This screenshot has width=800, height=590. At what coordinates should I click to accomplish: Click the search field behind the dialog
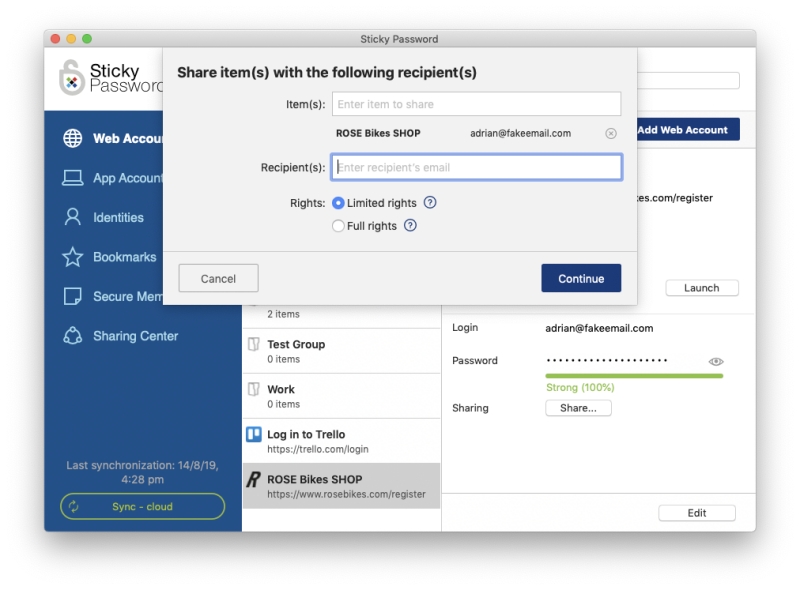point(688,80)
